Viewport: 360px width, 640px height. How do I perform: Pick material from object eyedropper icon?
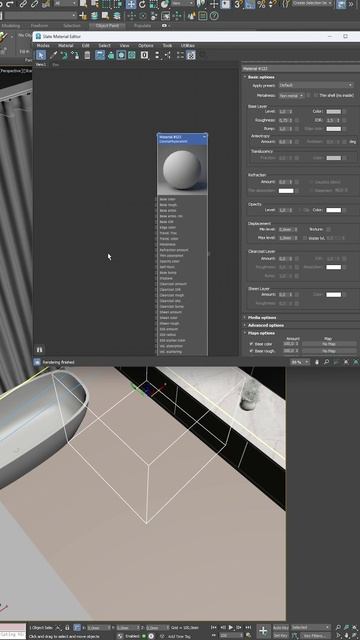[53, 55]
